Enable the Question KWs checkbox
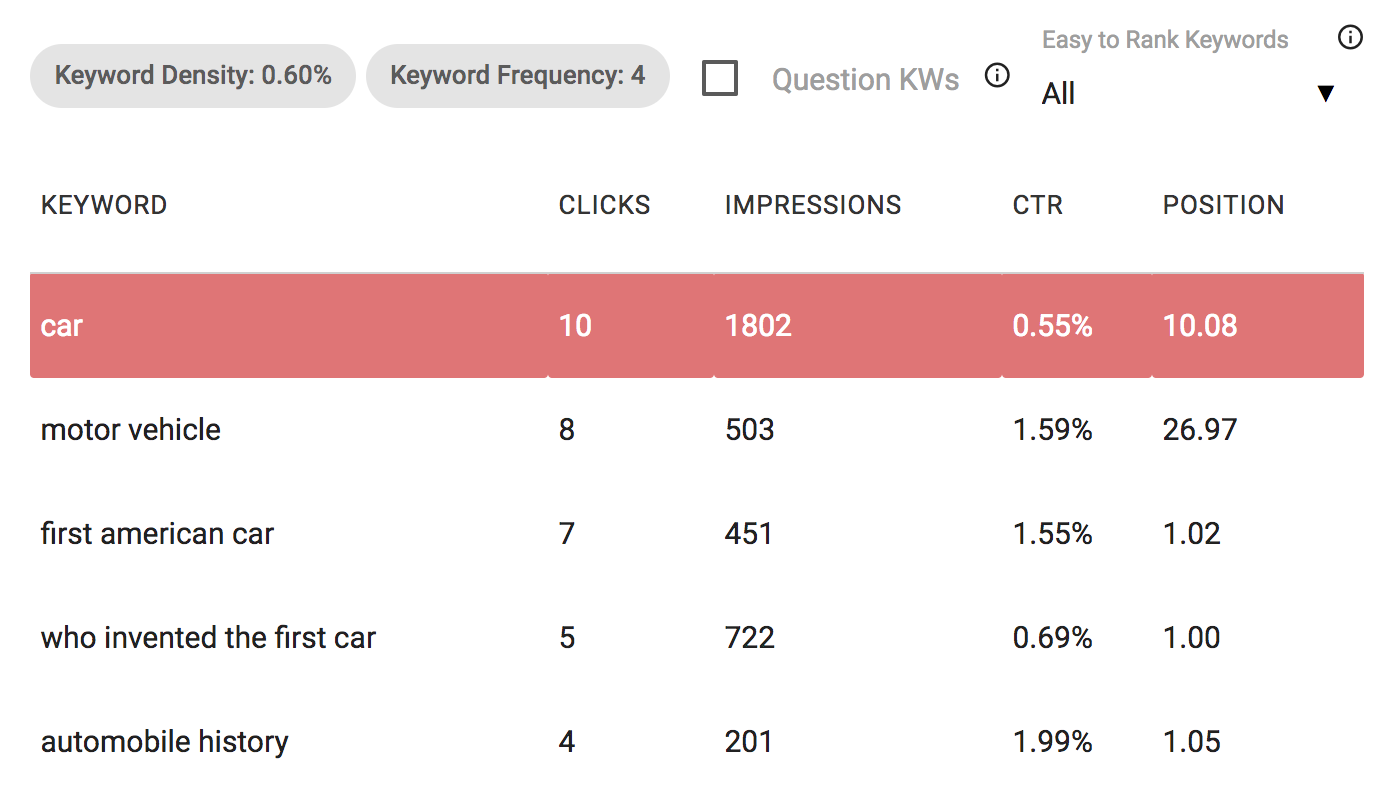 click(x=720, y=76)
